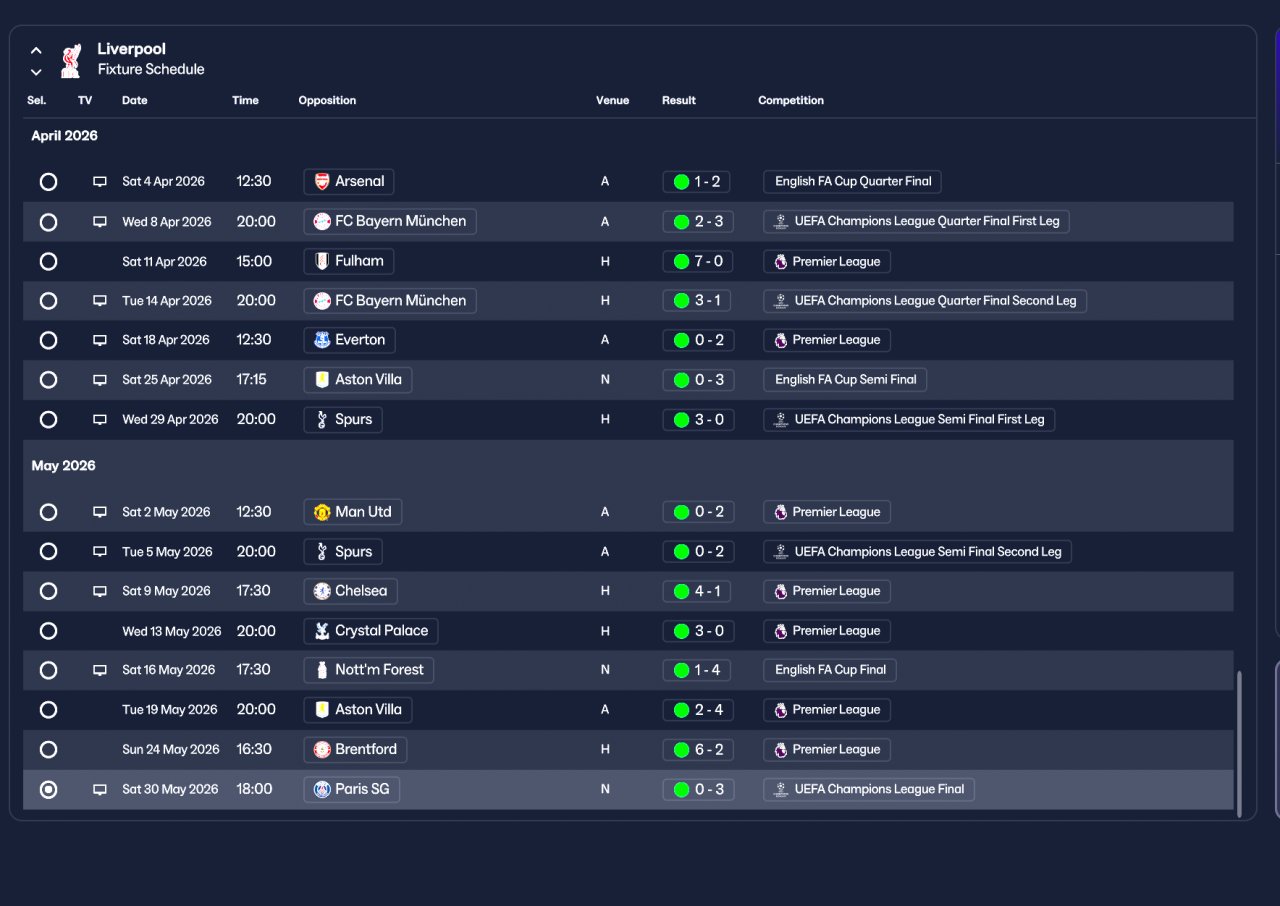Click the Liverpool club crest icon
Image resolution: width=1280 pixels, height=906 pixels.
pyautogui.click(x=70, y=60)
